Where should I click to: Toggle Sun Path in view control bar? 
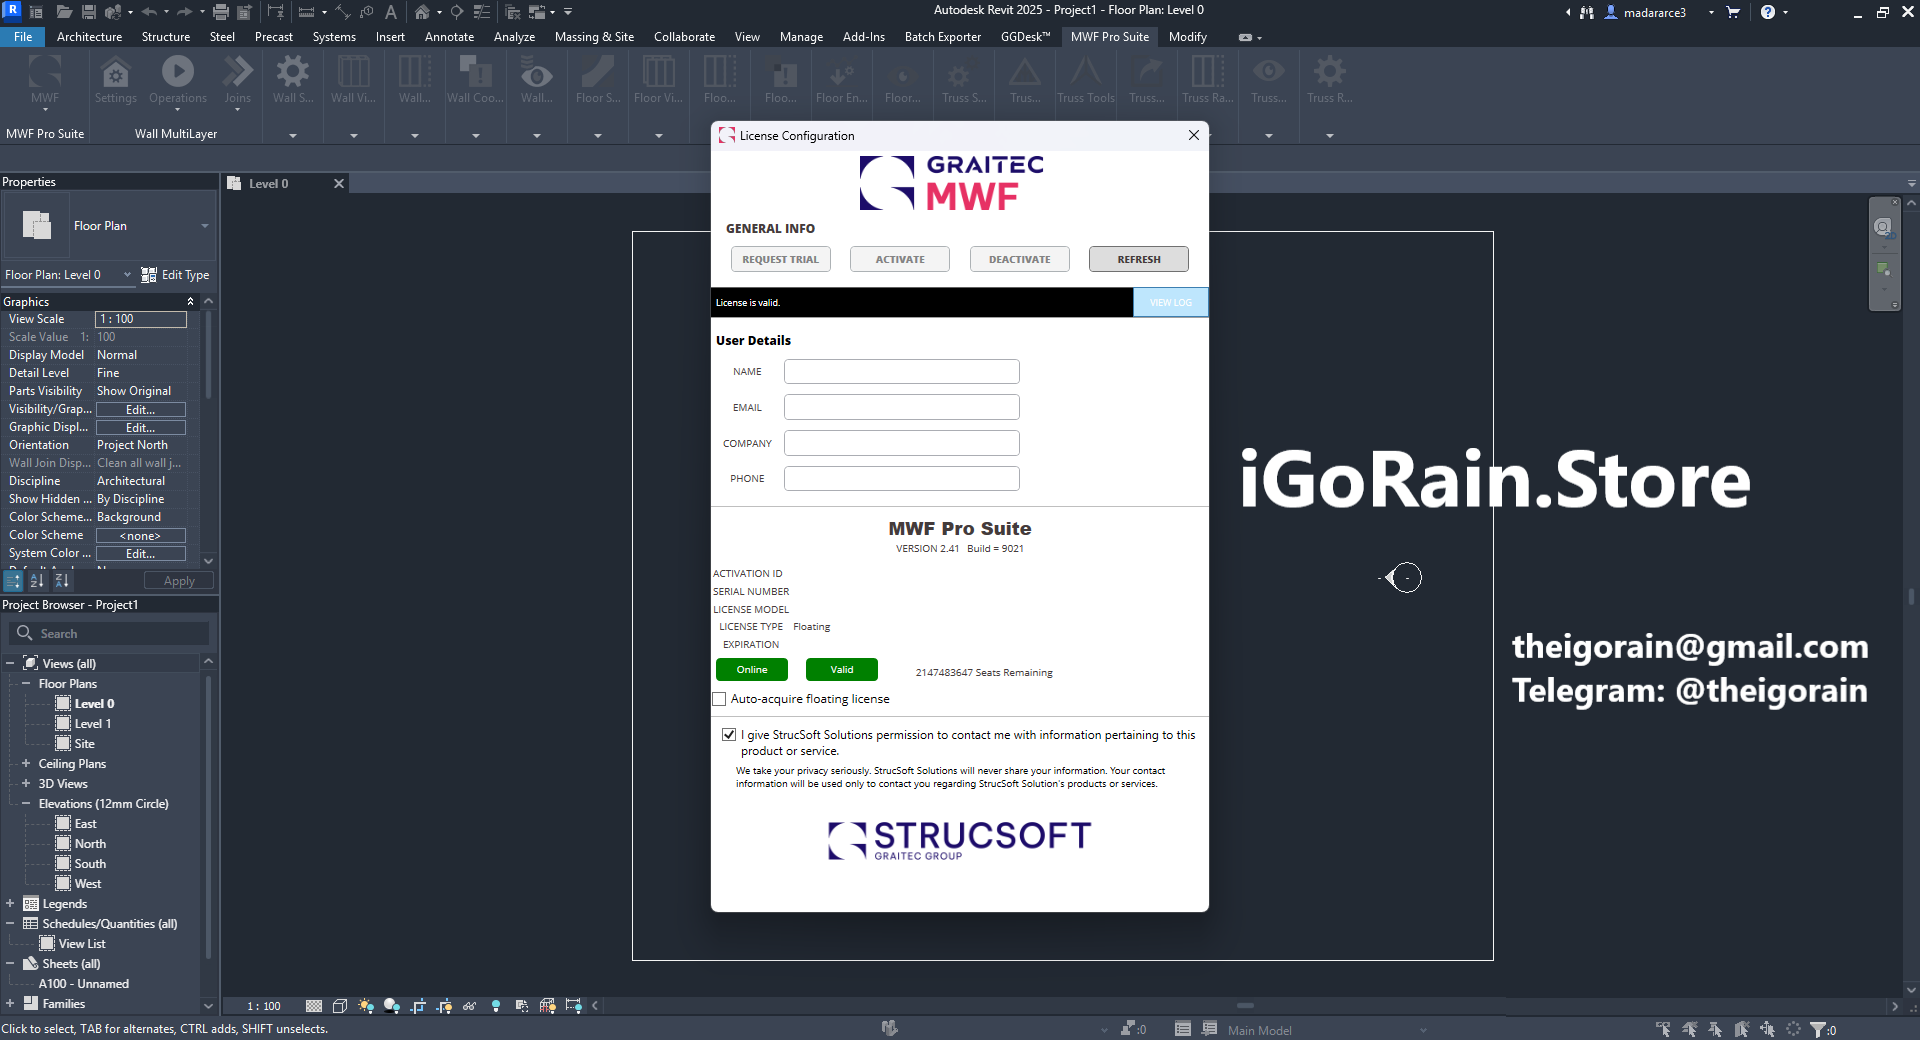[366, 1006]
